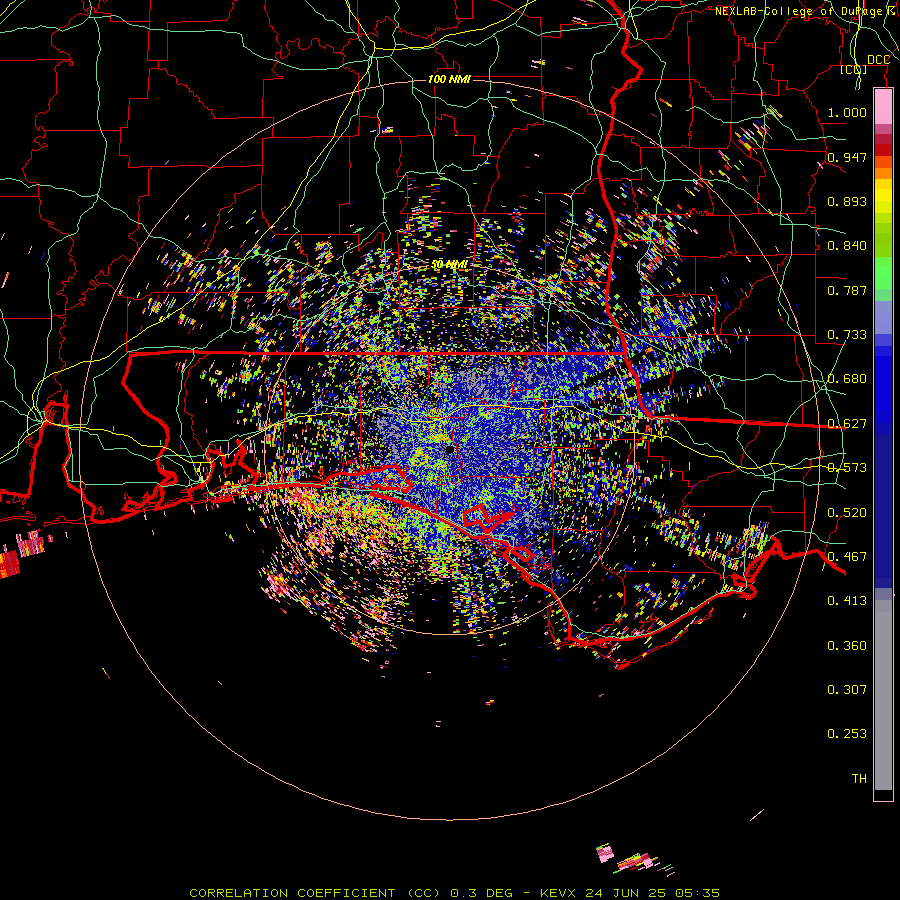Click the 0.840 color scale value
This screenshot has width=900, height=900.
pyautogui.click(x=847, y=246)
